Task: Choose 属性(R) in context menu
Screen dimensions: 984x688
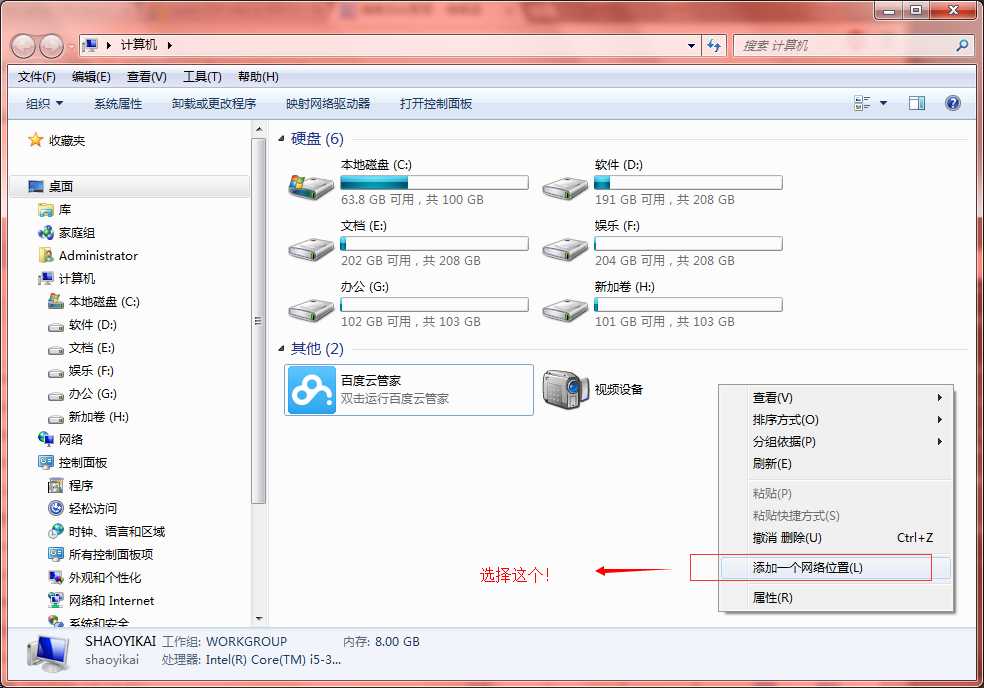Action: [x=836, y=598]
